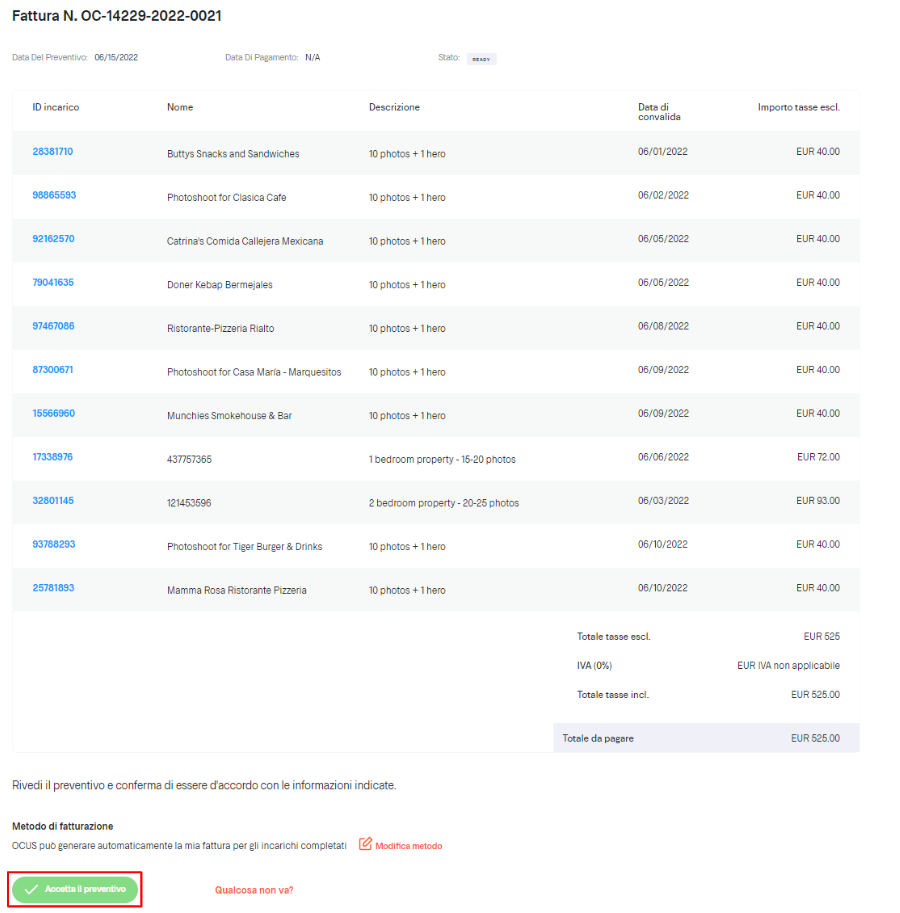Click the Descrizione column header
900x913 pixels.
pyautogui.click(x=394, y=107)
